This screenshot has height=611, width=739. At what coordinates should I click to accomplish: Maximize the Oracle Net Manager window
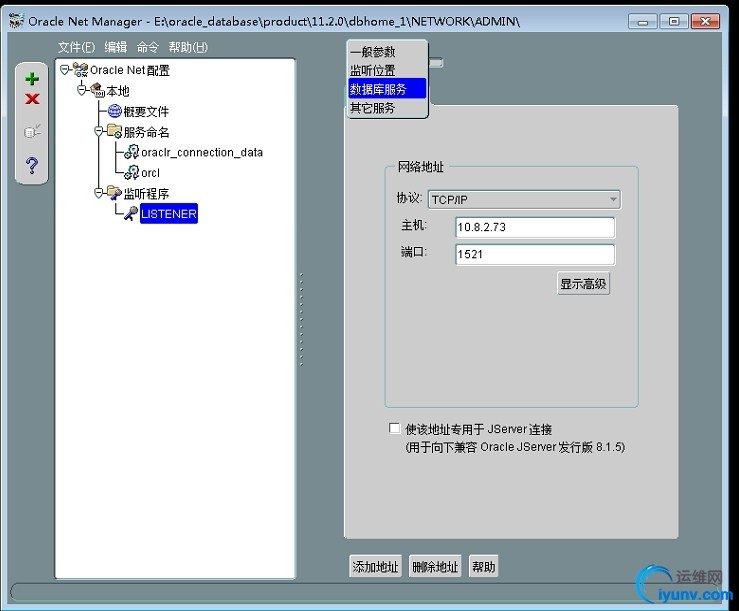[674, 21]
